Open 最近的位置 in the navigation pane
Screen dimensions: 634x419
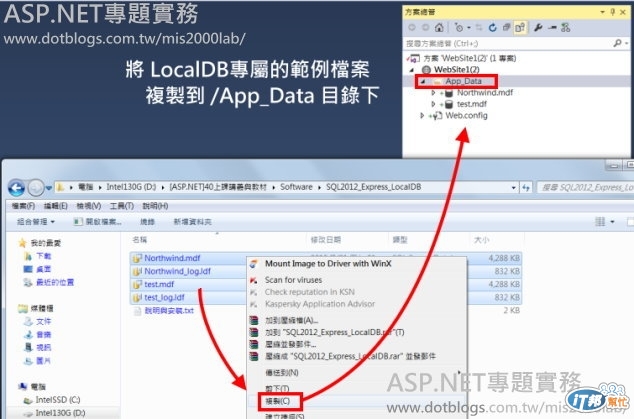click(x=55, y=282)
